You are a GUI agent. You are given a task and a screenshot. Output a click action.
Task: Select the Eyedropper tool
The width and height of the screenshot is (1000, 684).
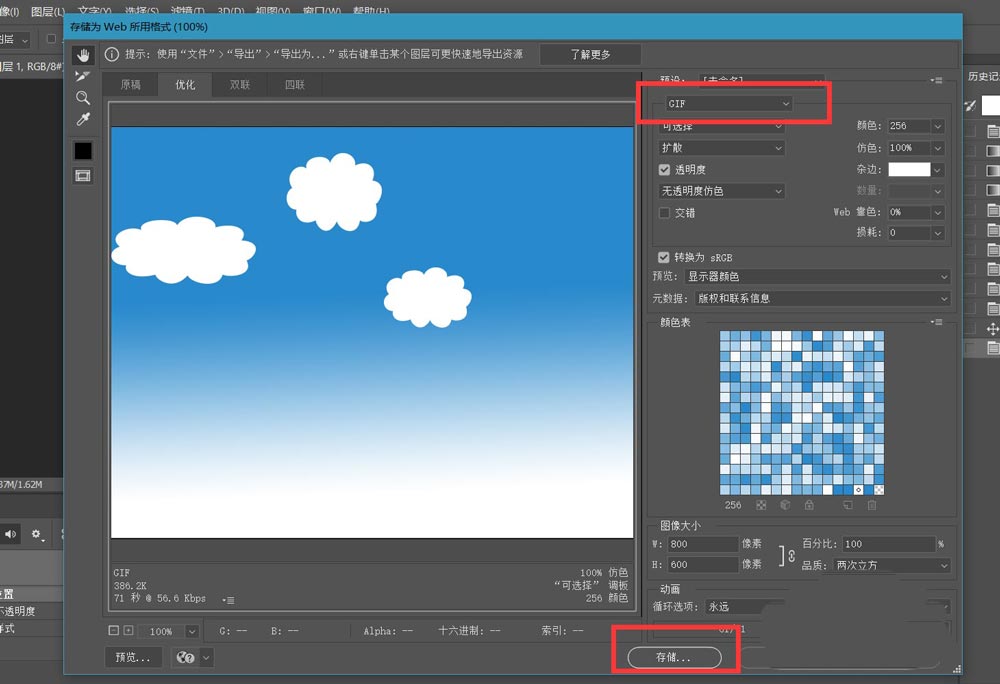pos(83,118)
